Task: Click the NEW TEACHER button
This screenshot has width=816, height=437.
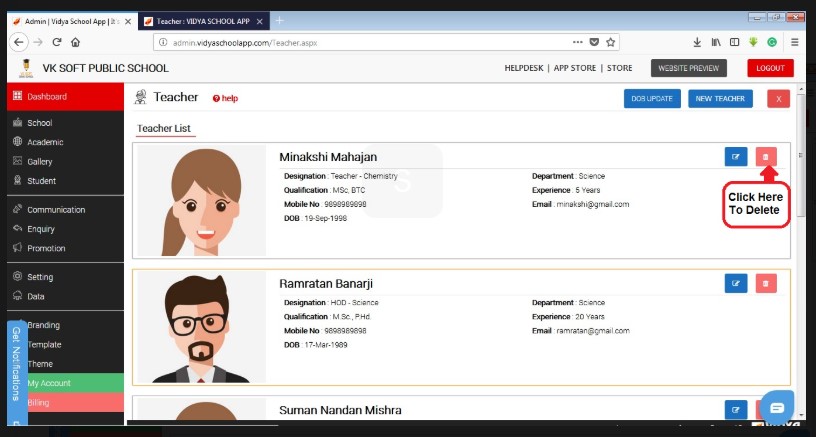Action: [x=720, y=98]
